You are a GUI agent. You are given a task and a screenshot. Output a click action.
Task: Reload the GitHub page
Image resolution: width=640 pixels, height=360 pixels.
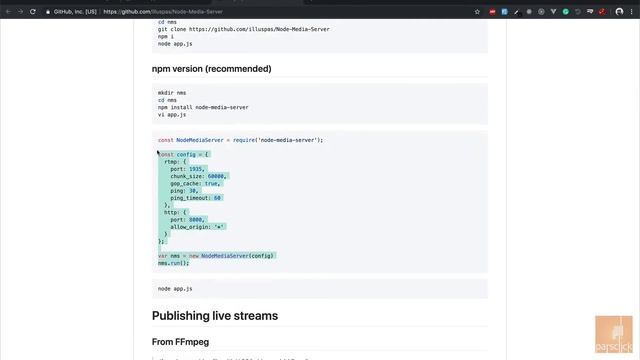33,12
